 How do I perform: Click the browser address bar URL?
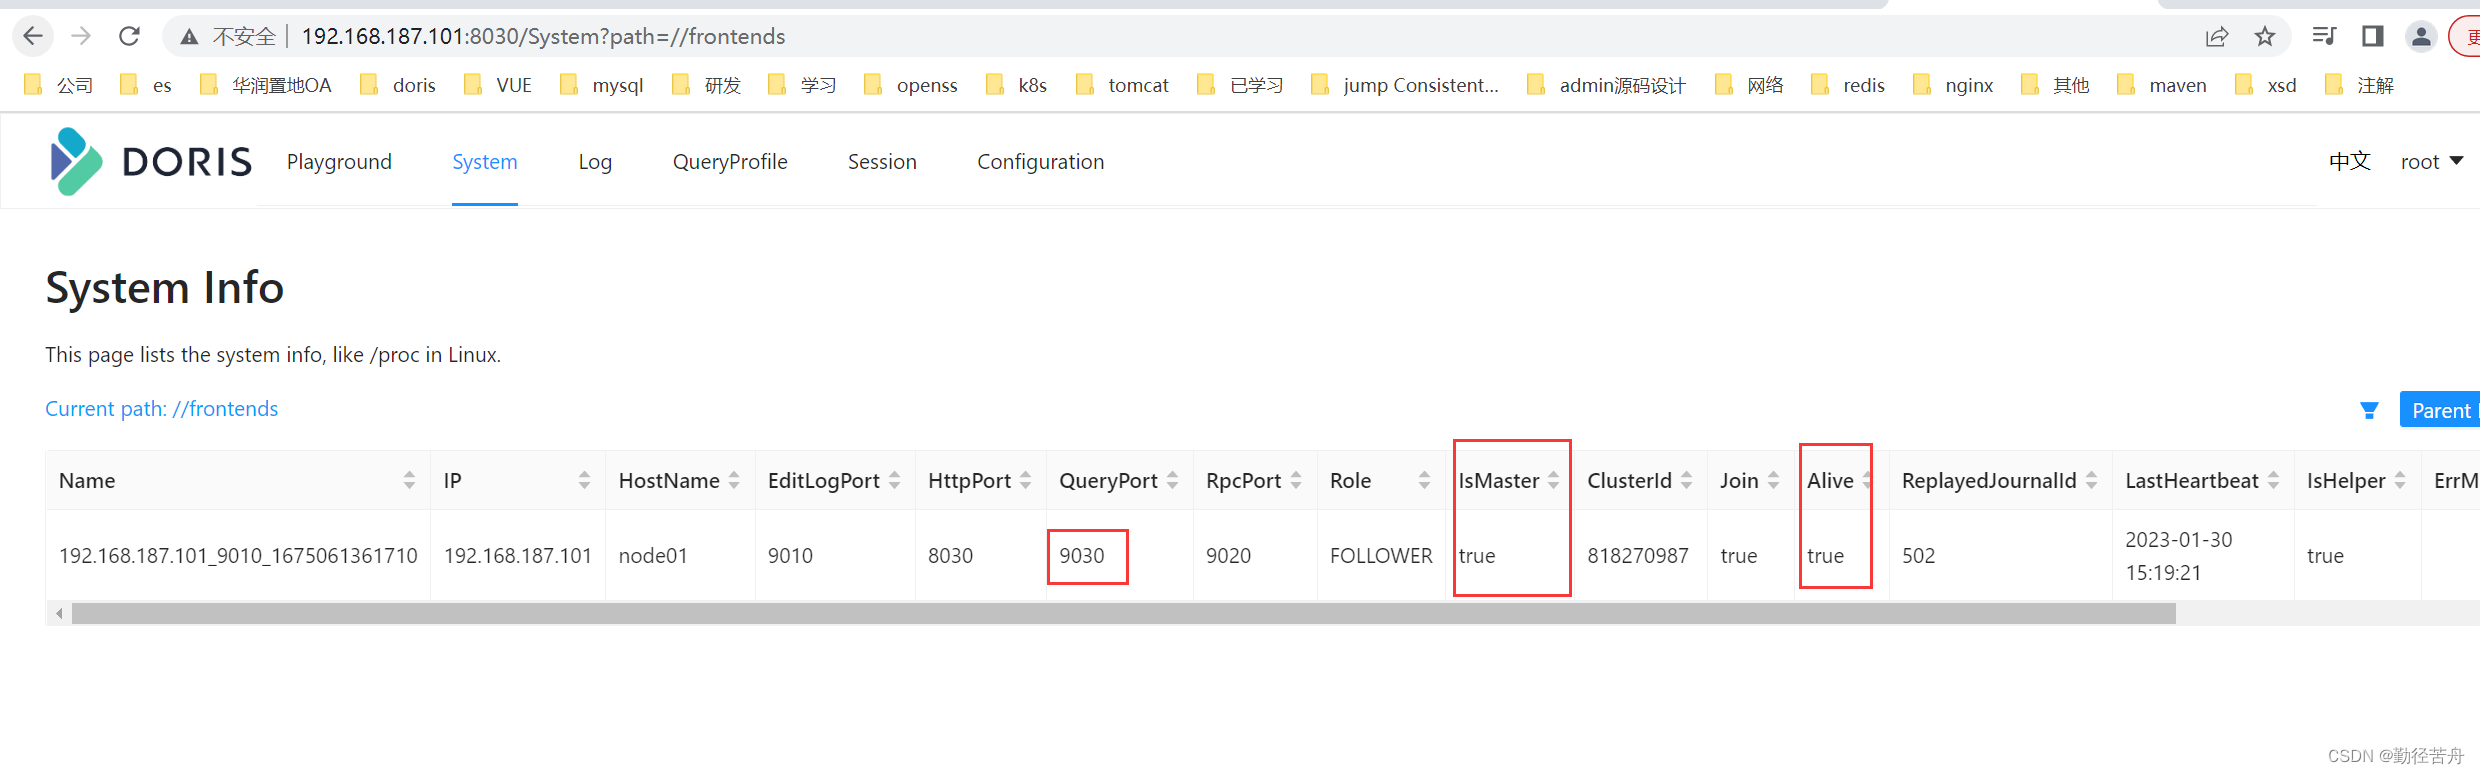tap(543, 37)
